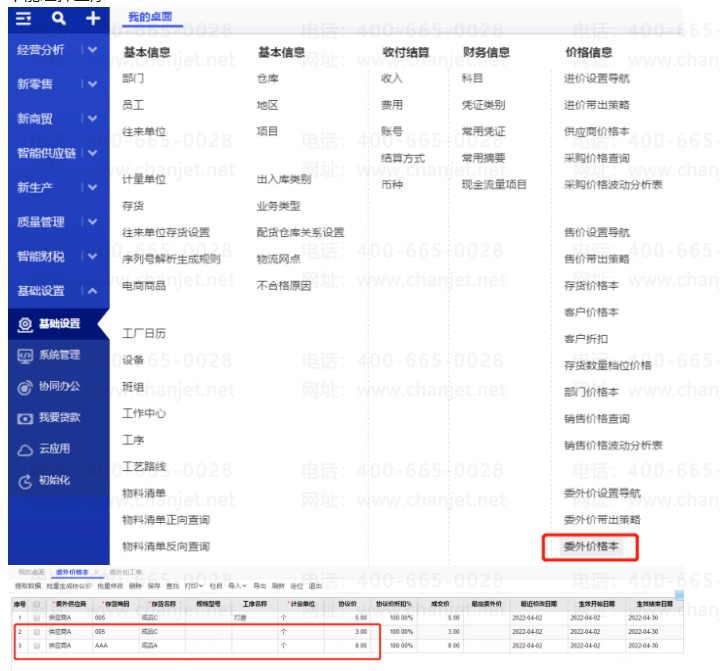This screenshot has width=720, height=671.
Task: Open 往来单位 under 基本信息
Action: 144,131
